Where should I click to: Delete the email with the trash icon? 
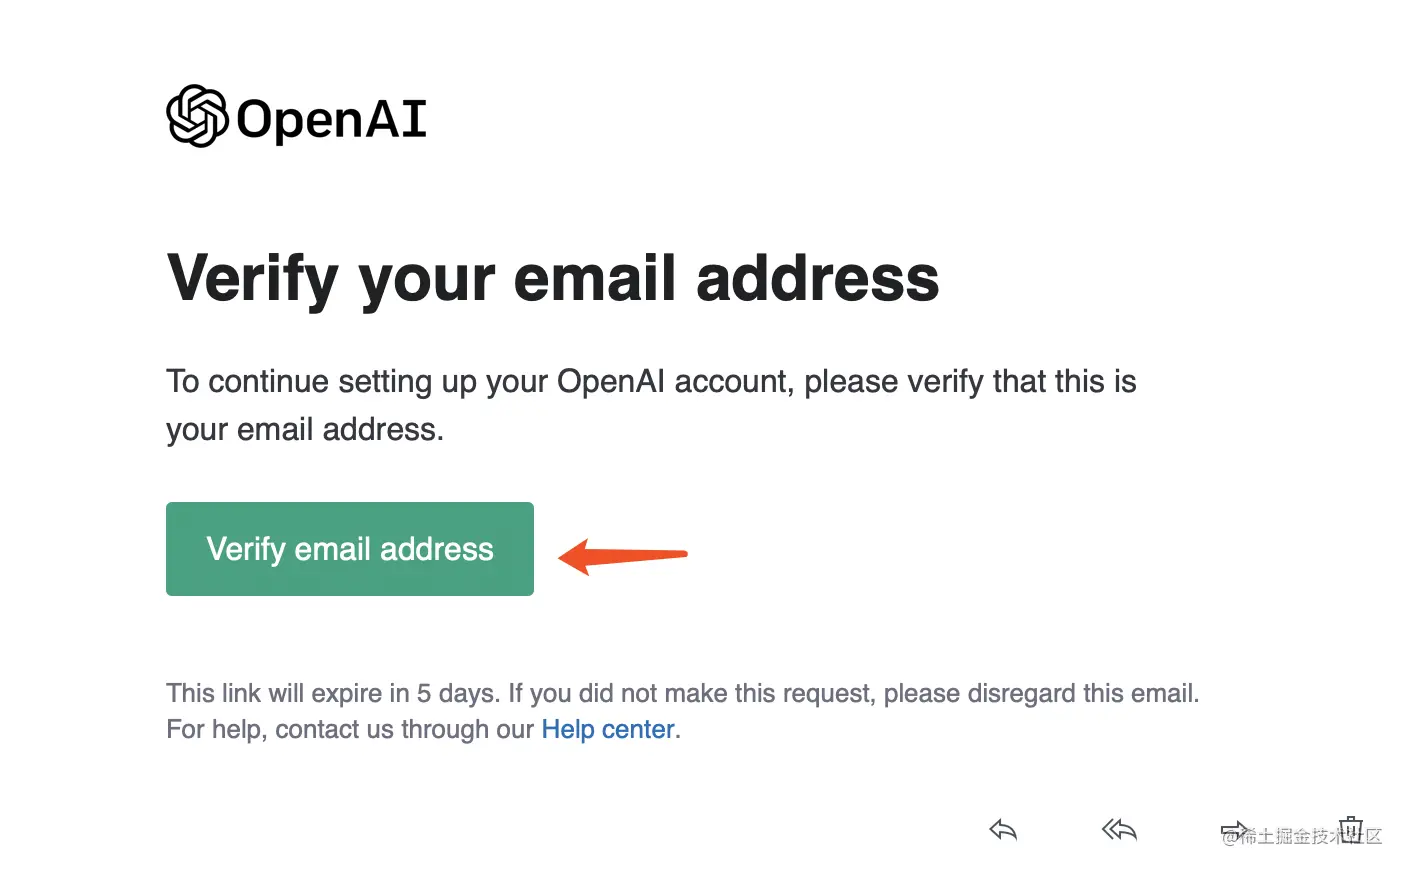coord(1351,828)
